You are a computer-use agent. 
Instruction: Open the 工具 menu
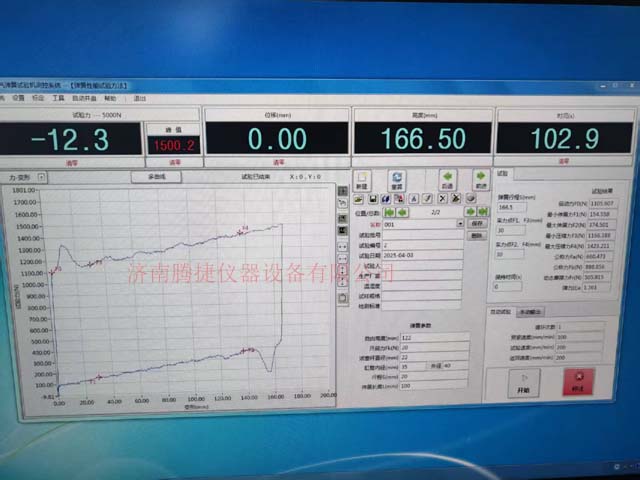[x=58, y=98]
